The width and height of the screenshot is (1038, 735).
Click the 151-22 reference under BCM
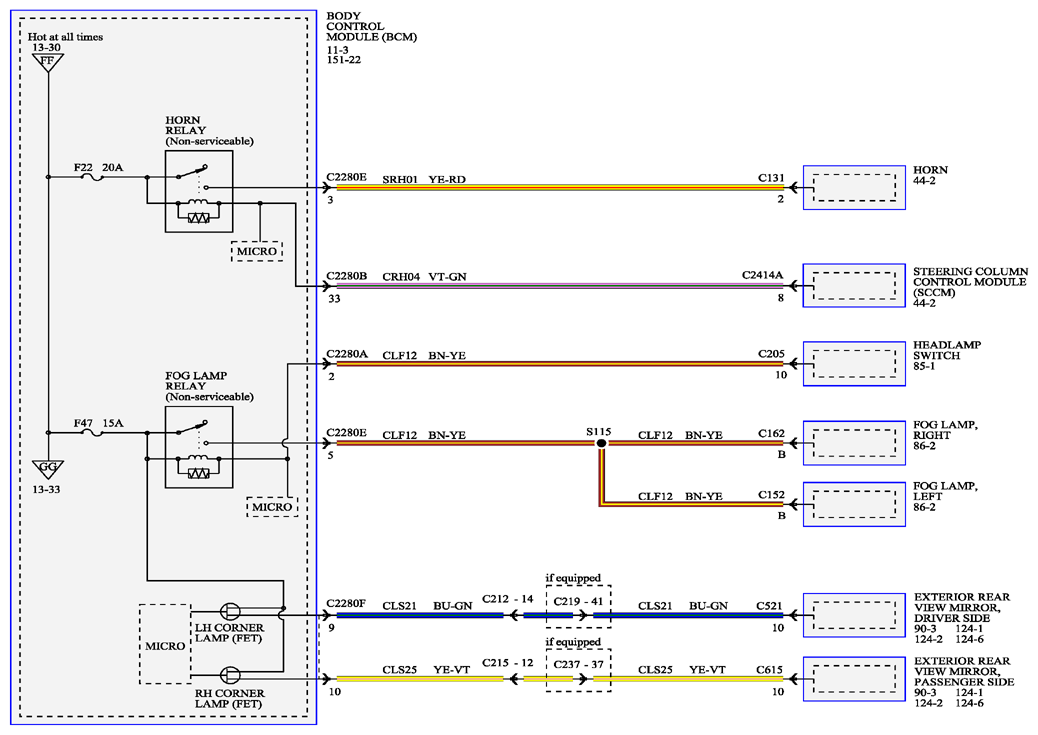pyautogui.click(x=344, y=60)
